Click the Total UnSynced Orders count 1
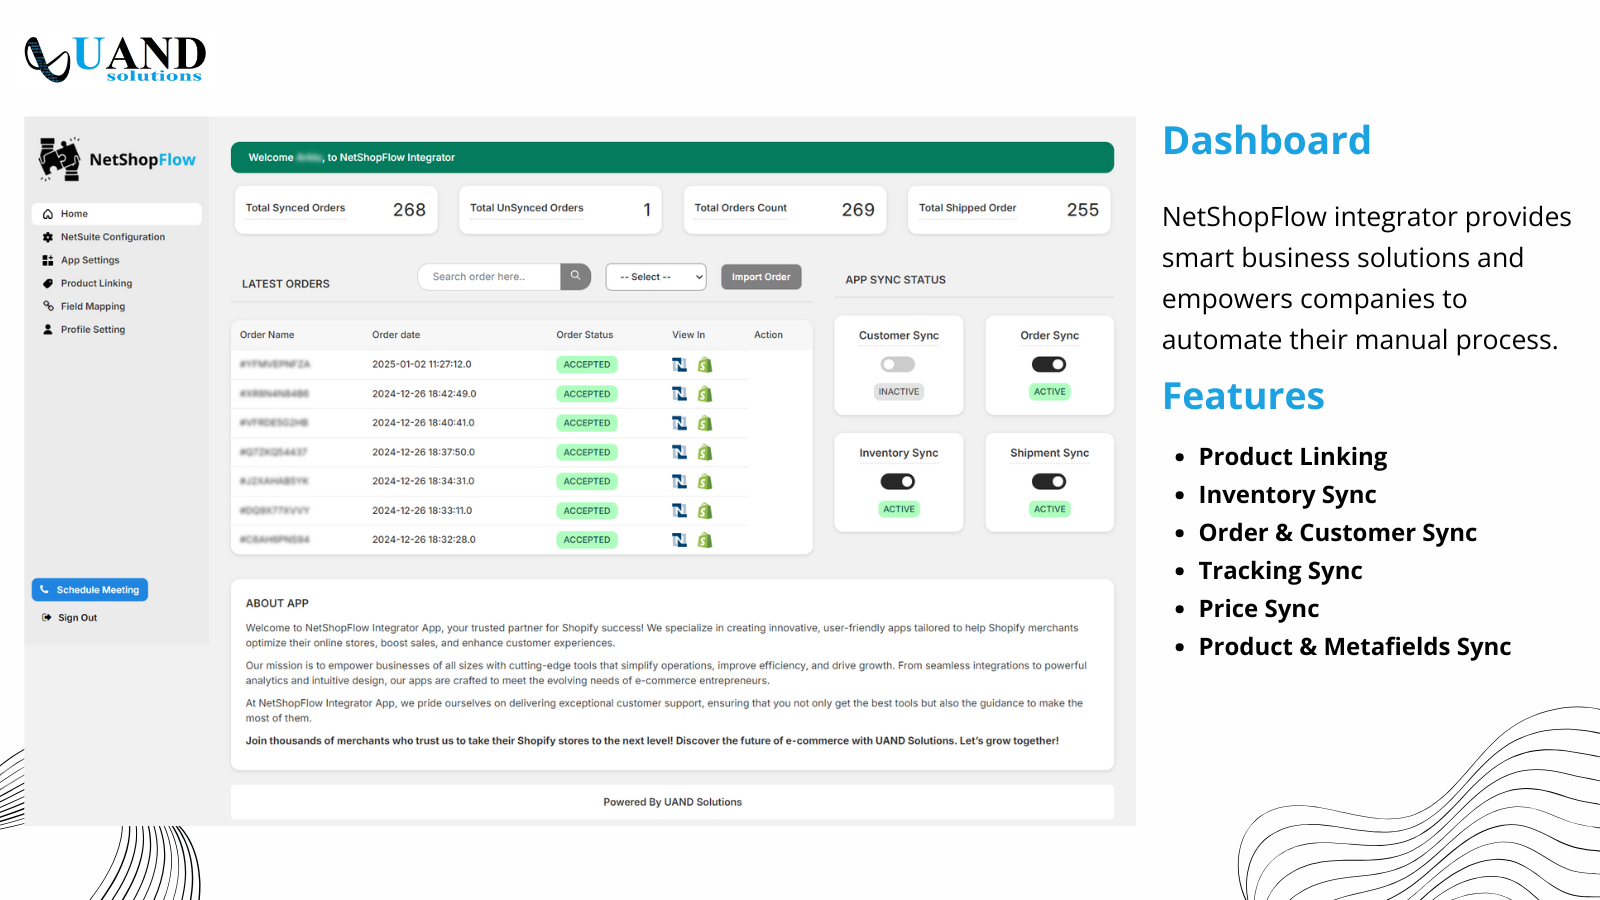This screenshot has height=900, width=1600. tap(647, 210)
